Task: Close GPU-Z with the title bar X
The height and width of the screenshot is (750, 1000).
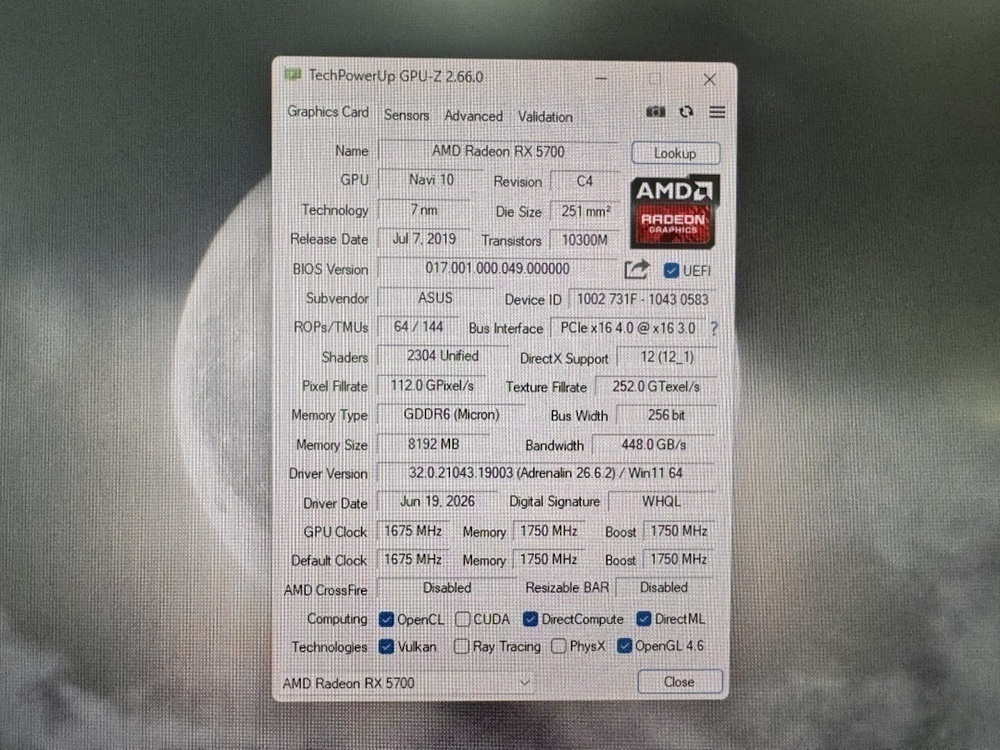Action: pos(709,79)
